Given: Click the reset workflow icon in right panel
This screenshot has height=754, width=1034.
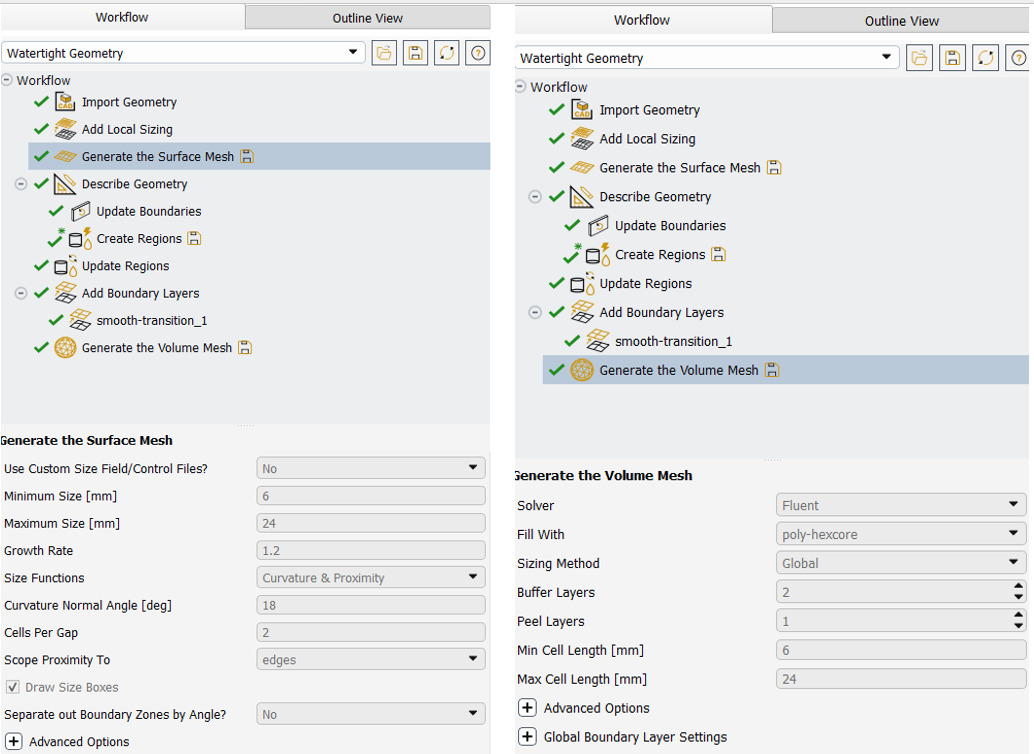Looking at the screenshot, I should click(986, 58).
